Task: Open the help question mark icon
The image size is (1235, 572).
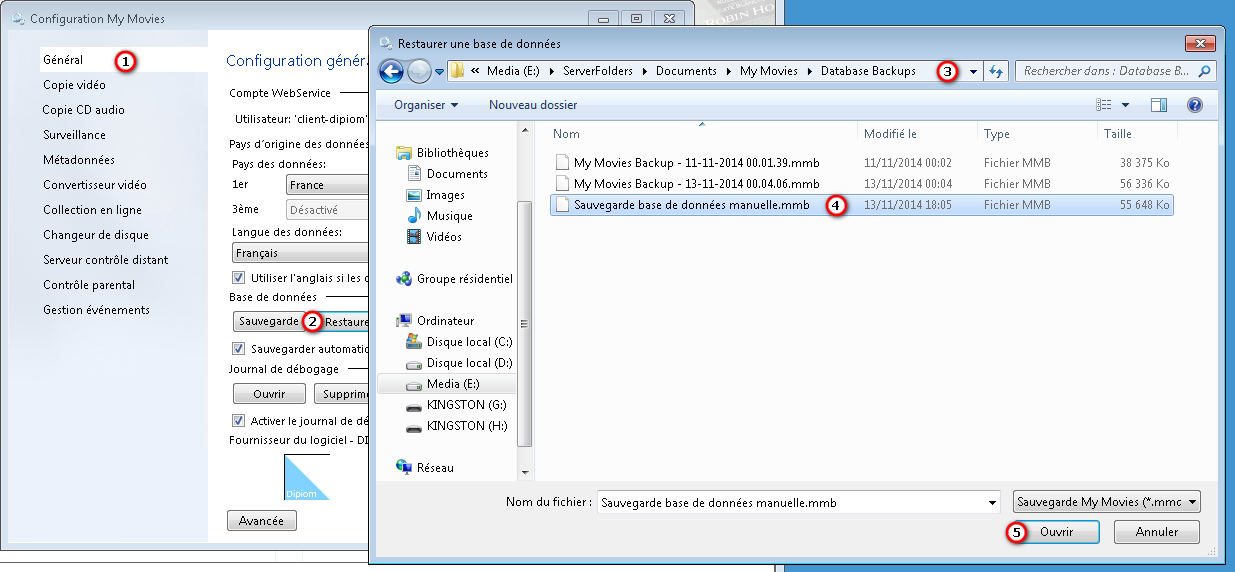Action: [x=1194, y=105]
